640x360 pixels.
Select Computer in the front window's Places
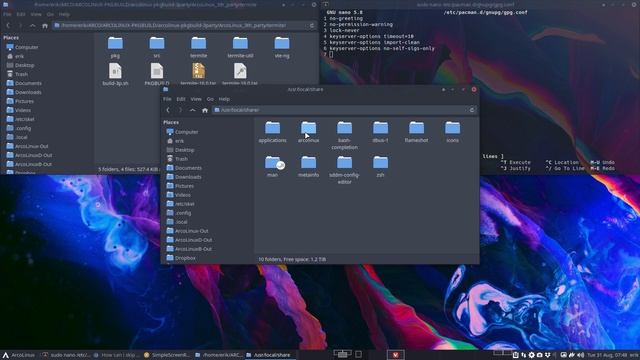click(182, 132)
